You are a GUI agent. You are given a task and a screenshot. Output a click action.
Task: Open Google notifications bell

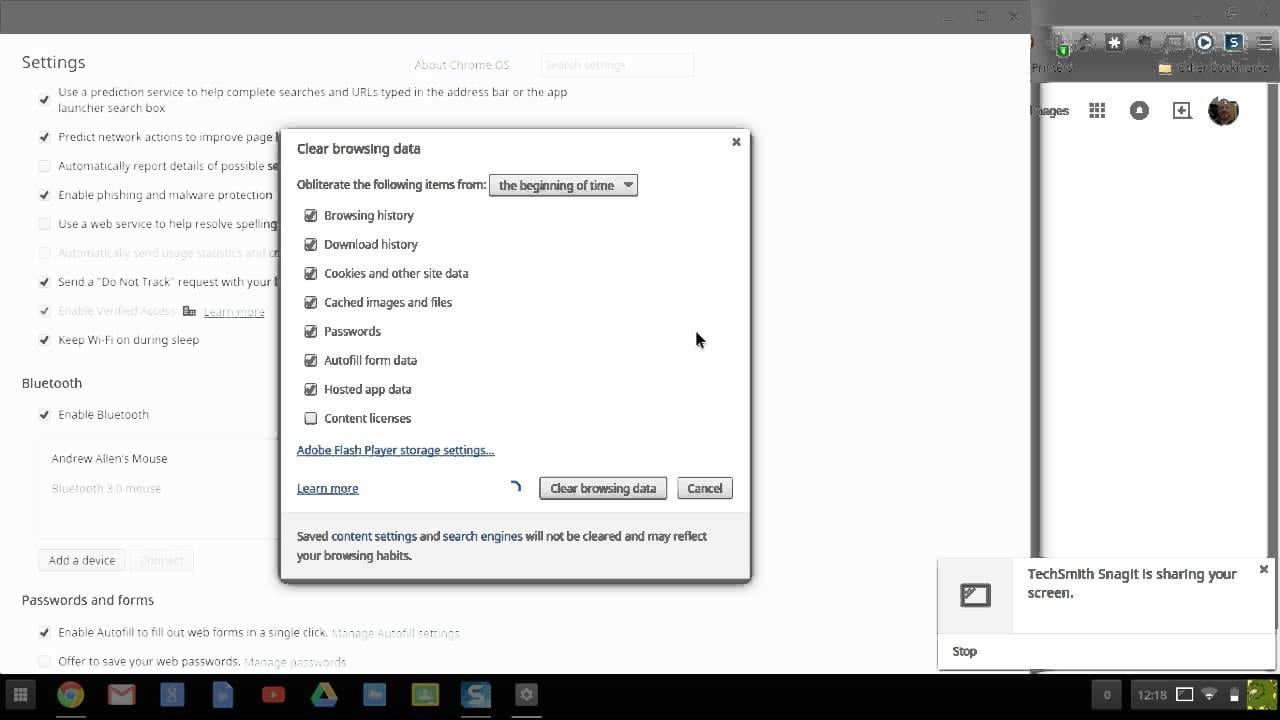[x=1139, y=111]
